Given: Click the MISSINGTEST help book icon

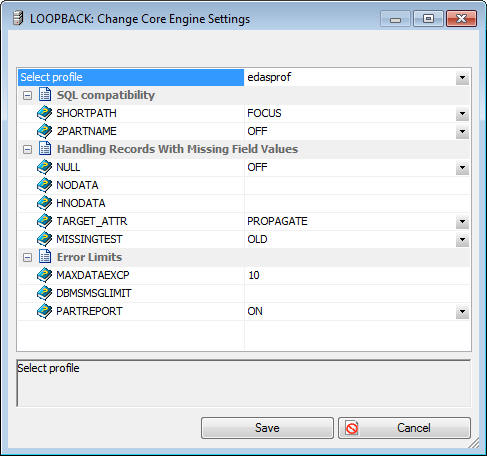Looking at the screenshot, I should pyautogui.click(x=44, y=239).
